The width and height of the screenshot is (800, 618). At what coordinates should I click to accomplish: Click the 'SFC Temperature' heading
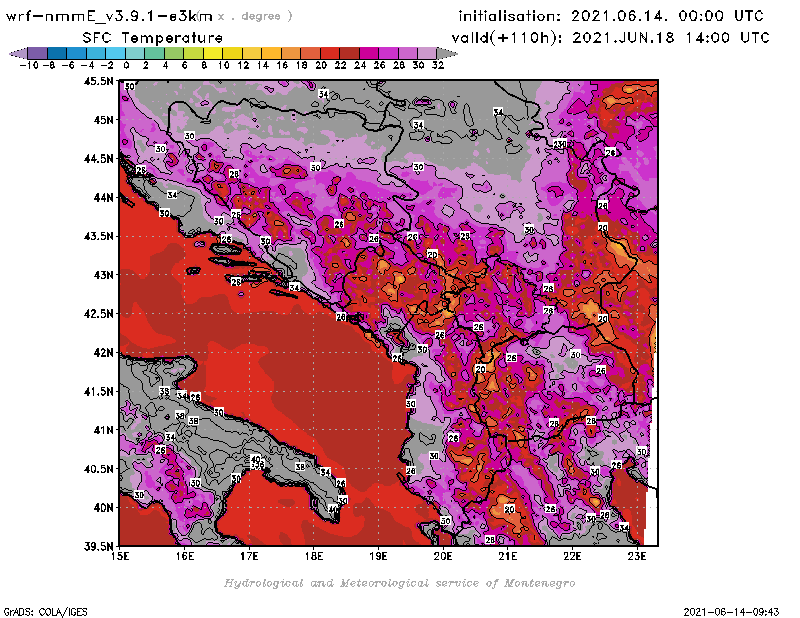(153, 38)
